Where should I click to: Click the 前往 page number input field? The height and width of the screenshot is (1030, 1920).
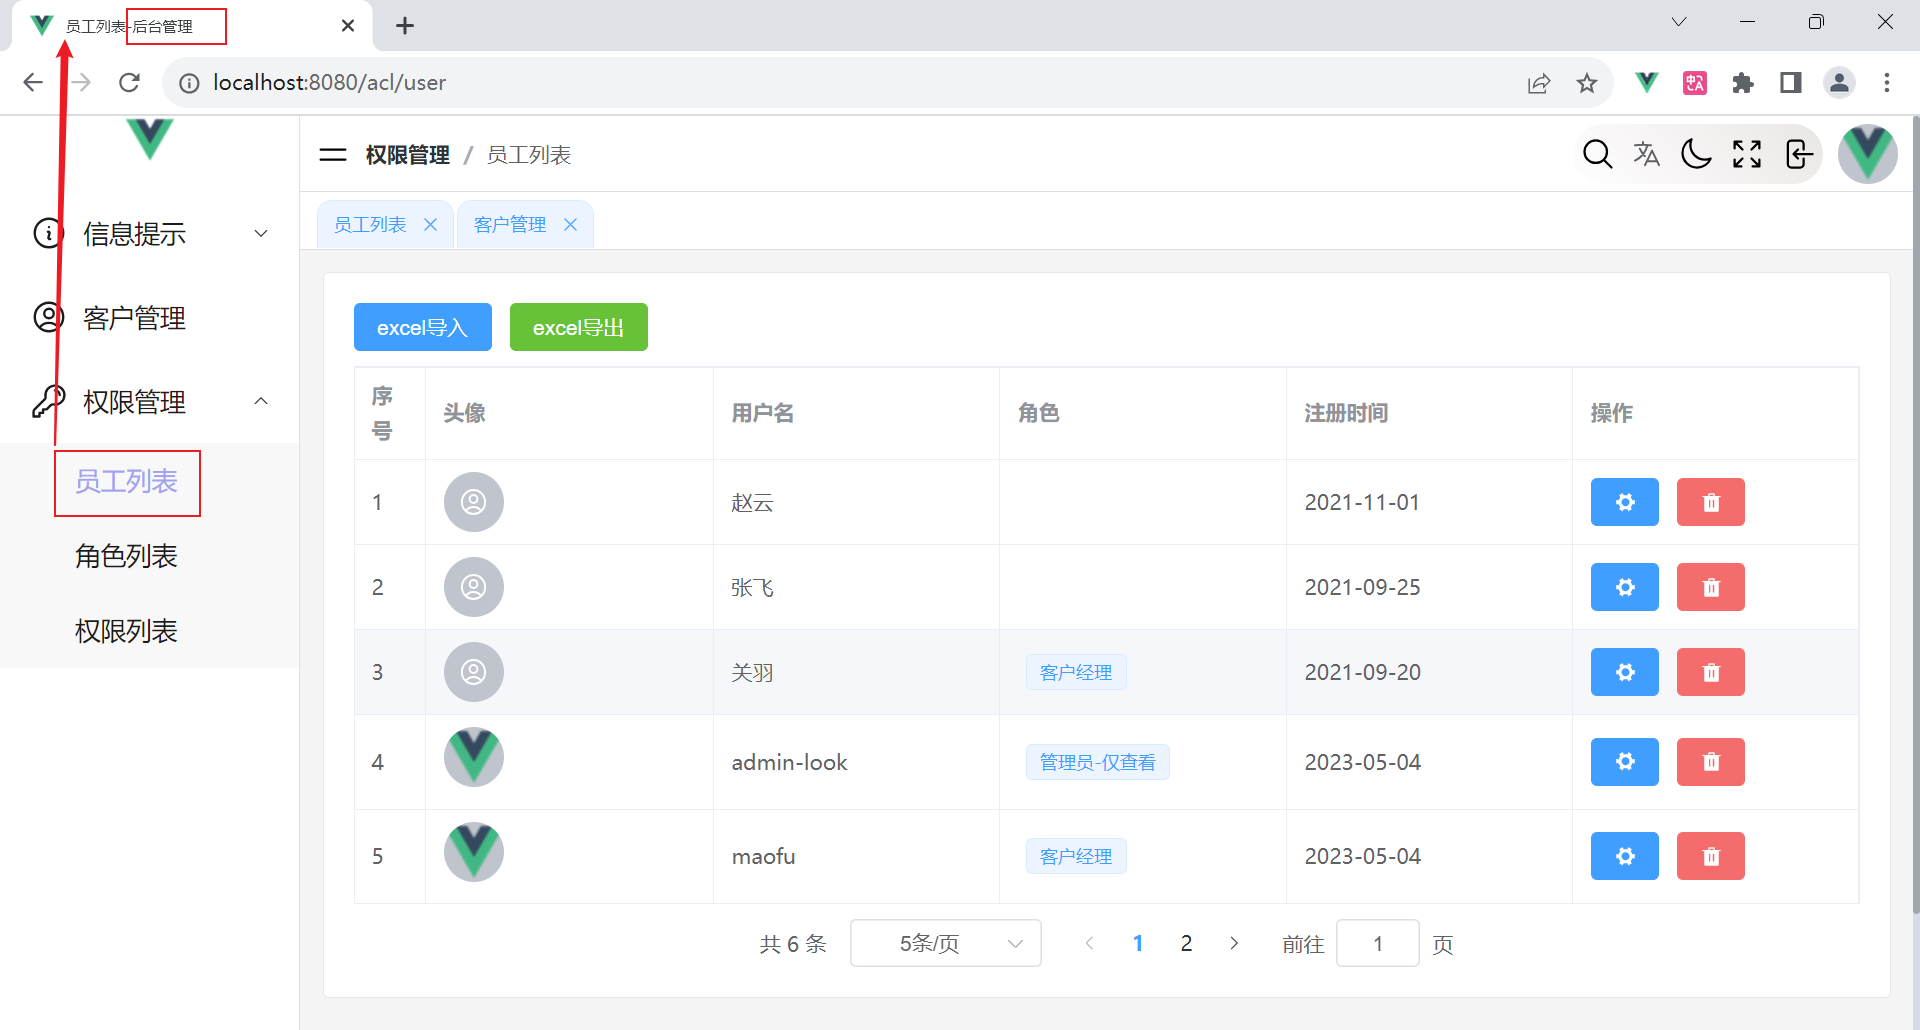click(x=1377, y=942)
